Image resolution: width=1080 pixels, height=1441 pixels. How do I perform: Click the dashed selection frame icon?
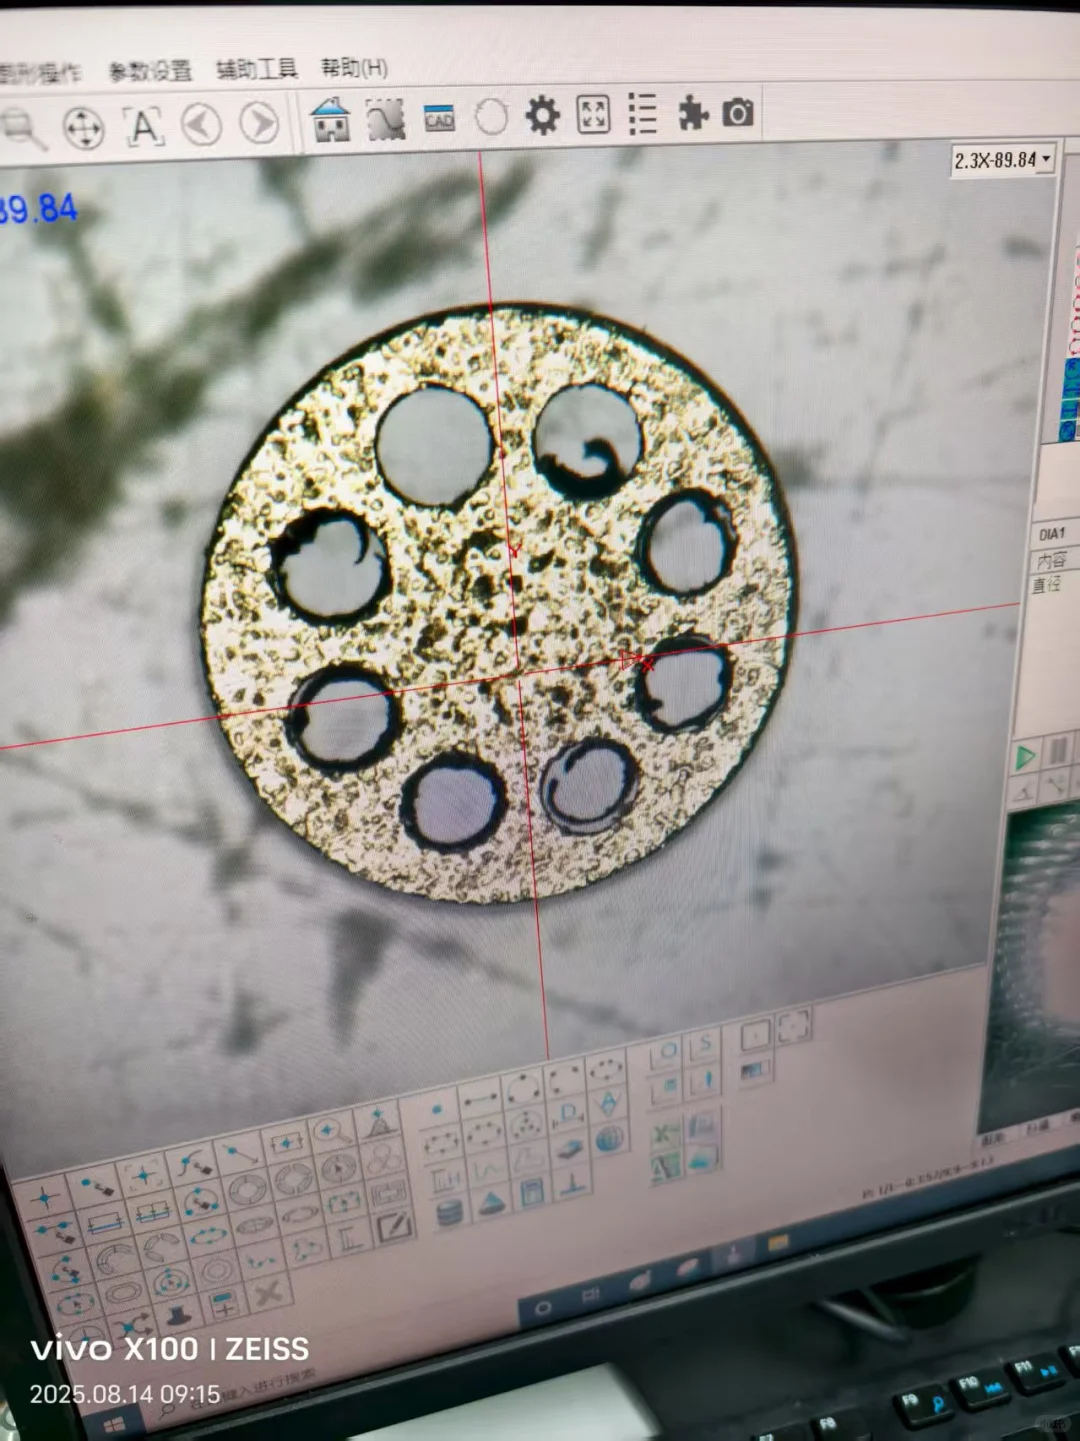793,1025
